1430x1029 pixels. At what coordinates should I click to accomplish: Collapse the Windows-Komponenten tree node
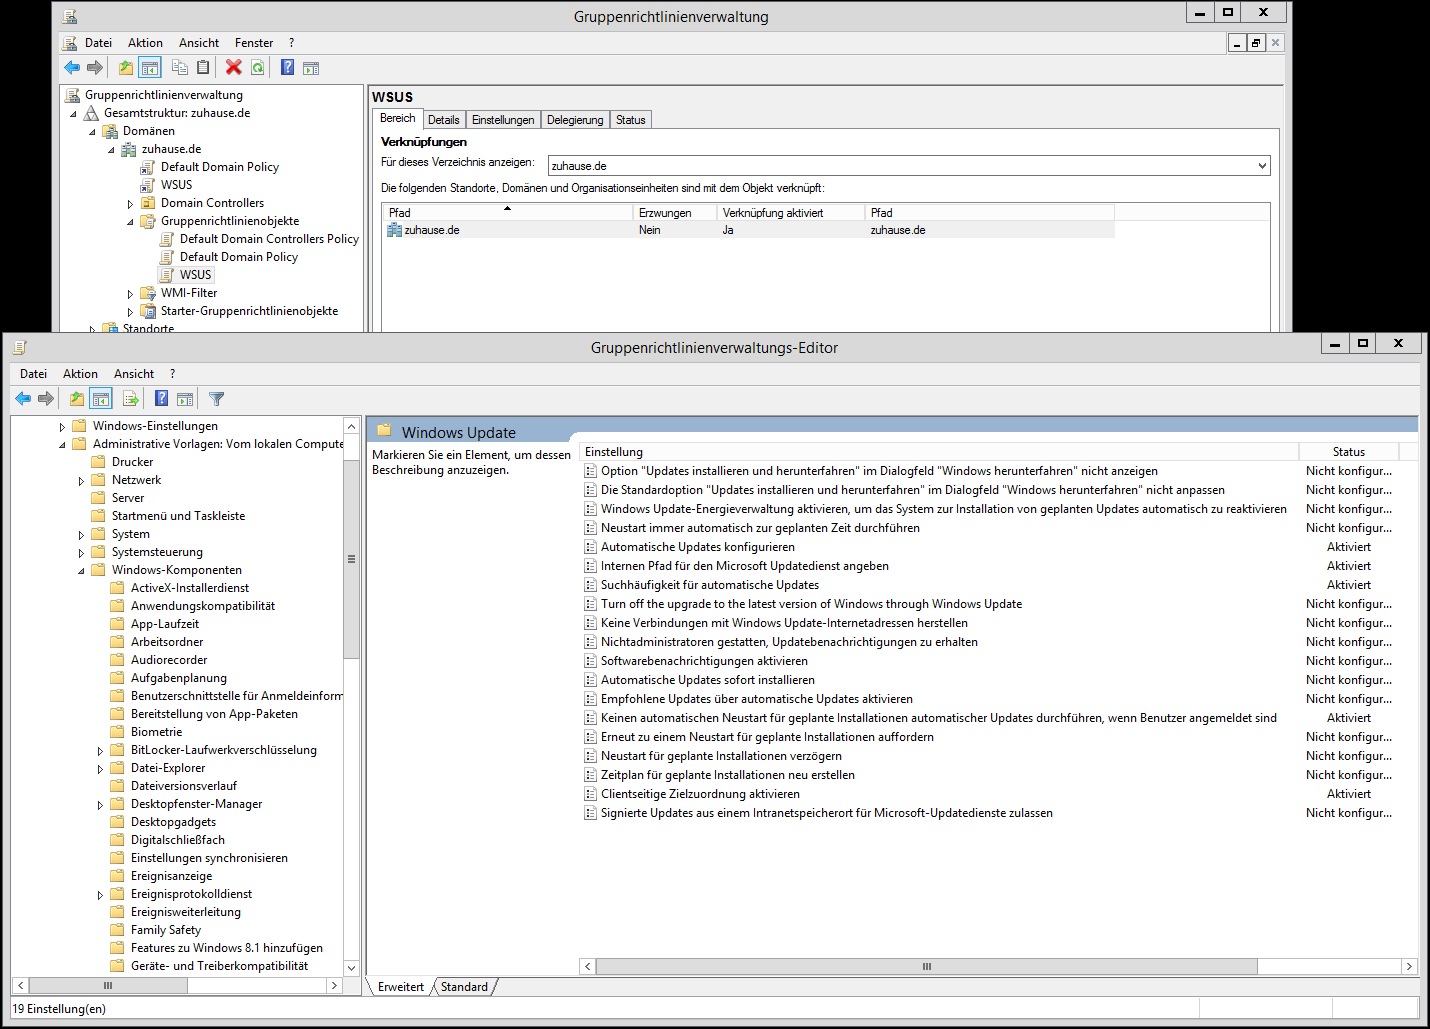coord(81,571)
